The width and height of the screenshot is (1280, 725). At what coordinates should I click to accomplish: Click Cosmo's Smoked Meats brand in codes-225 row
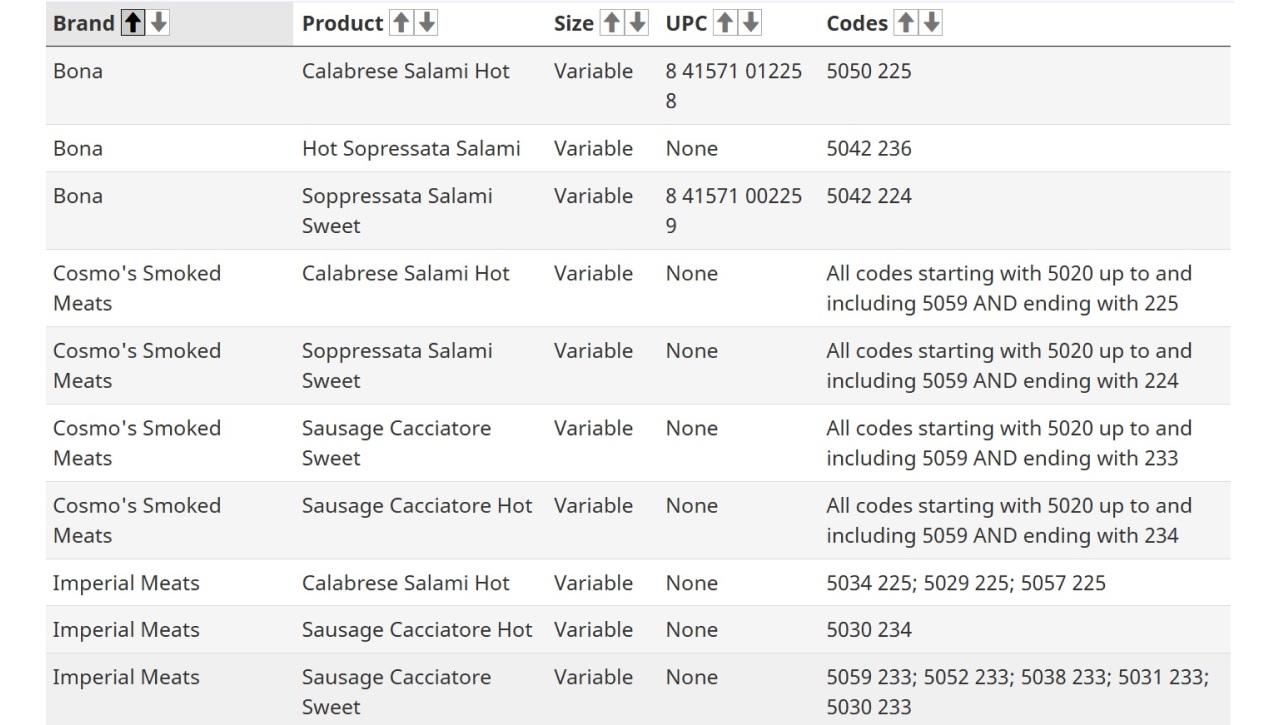pos(137,288)
